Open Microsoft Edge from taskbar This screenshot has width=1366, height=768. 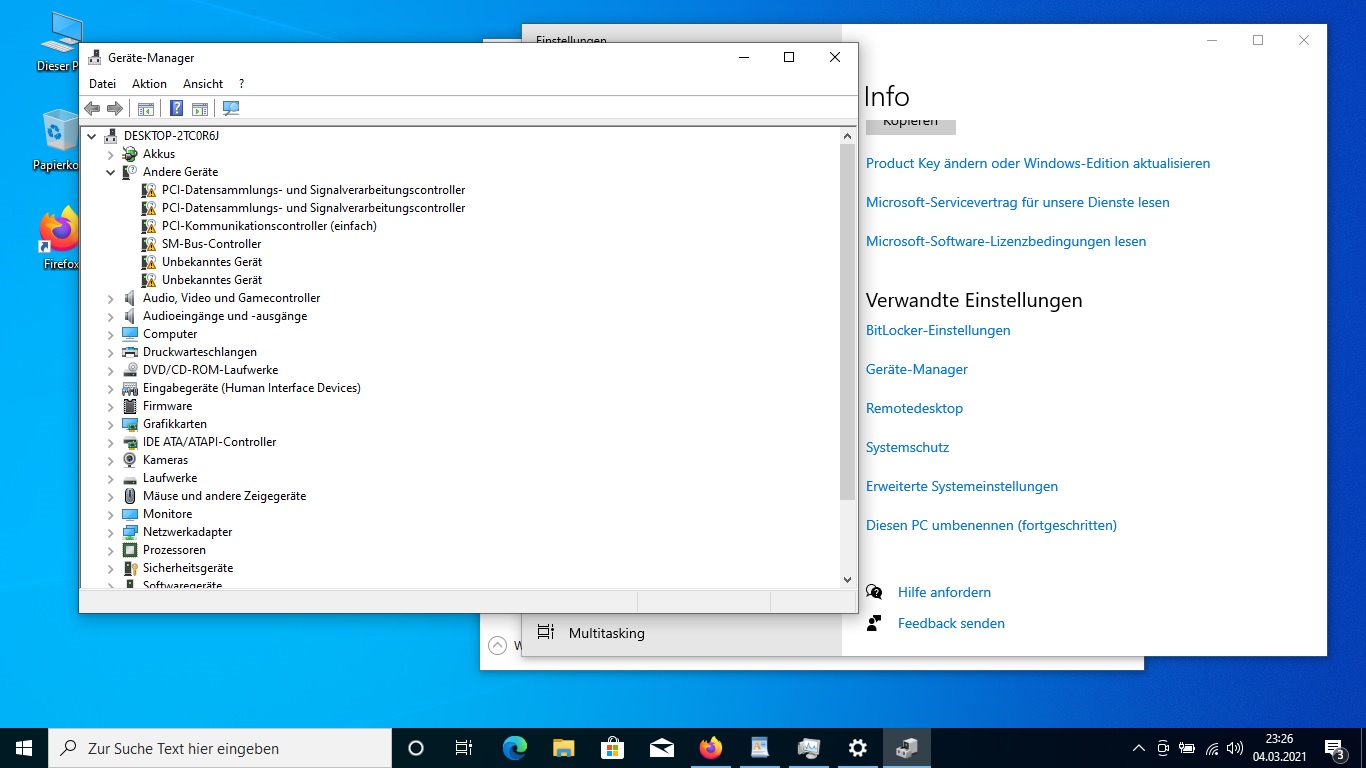coord(515,748)
